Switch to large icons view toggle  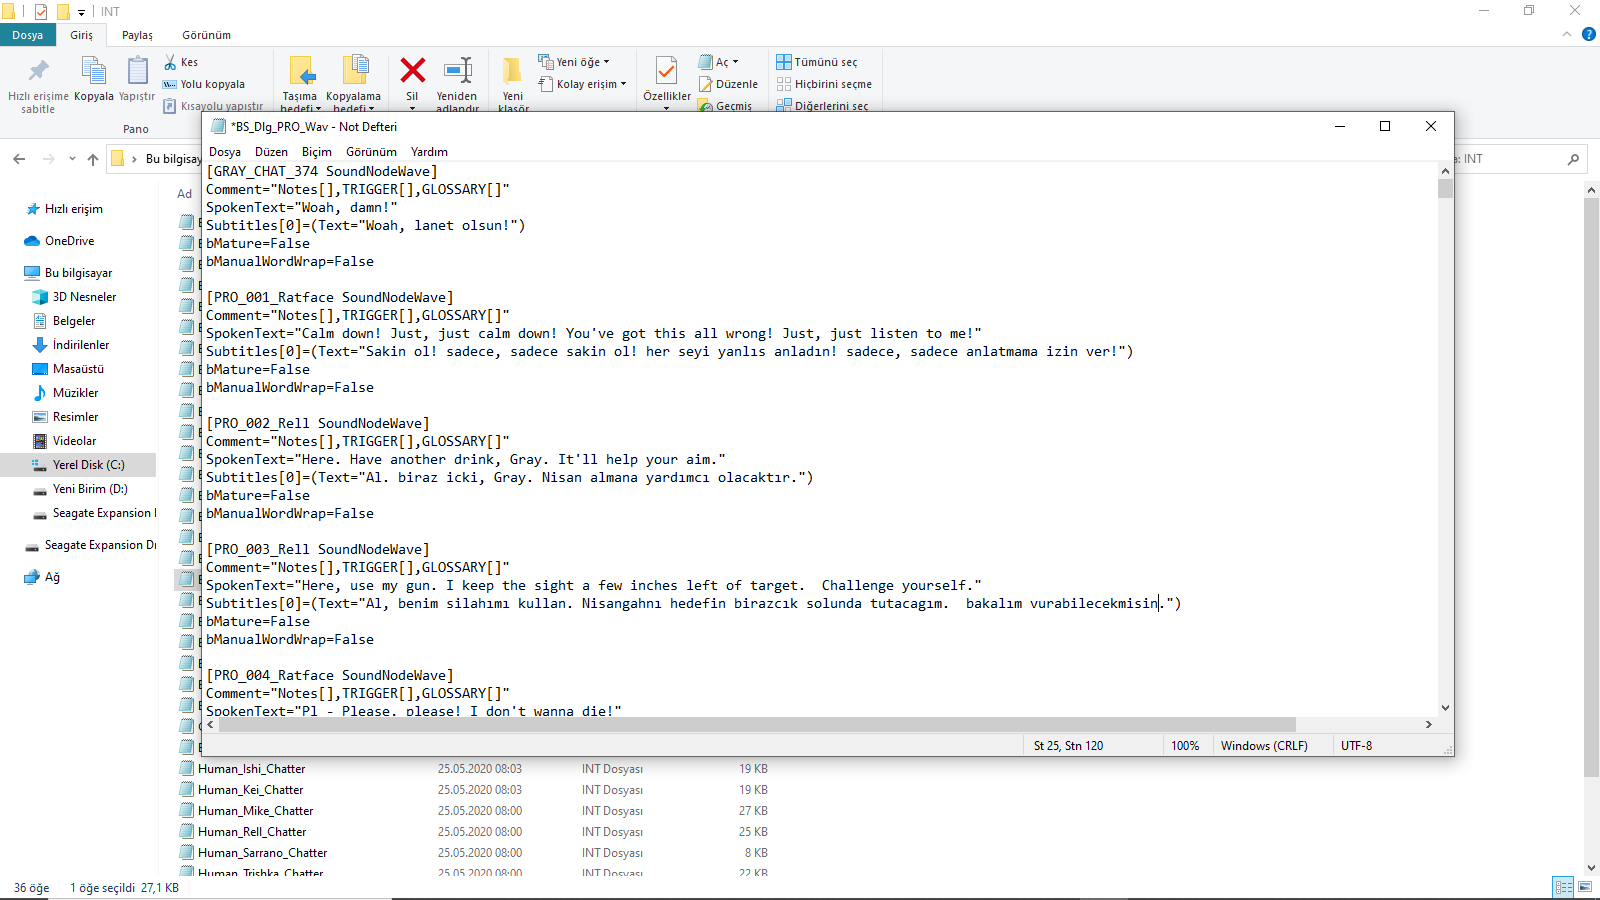(x=1585, y=887)
